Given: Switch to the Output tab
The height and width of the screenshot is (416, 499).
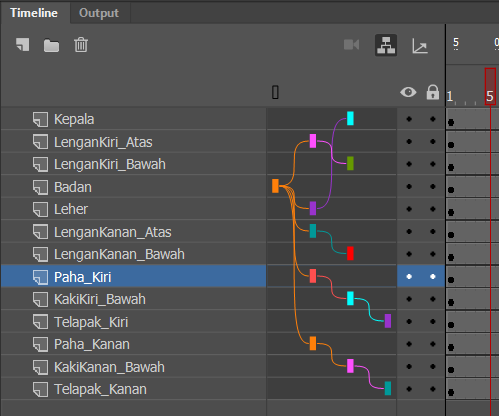Looking at the screenshot, I should 99,13.
